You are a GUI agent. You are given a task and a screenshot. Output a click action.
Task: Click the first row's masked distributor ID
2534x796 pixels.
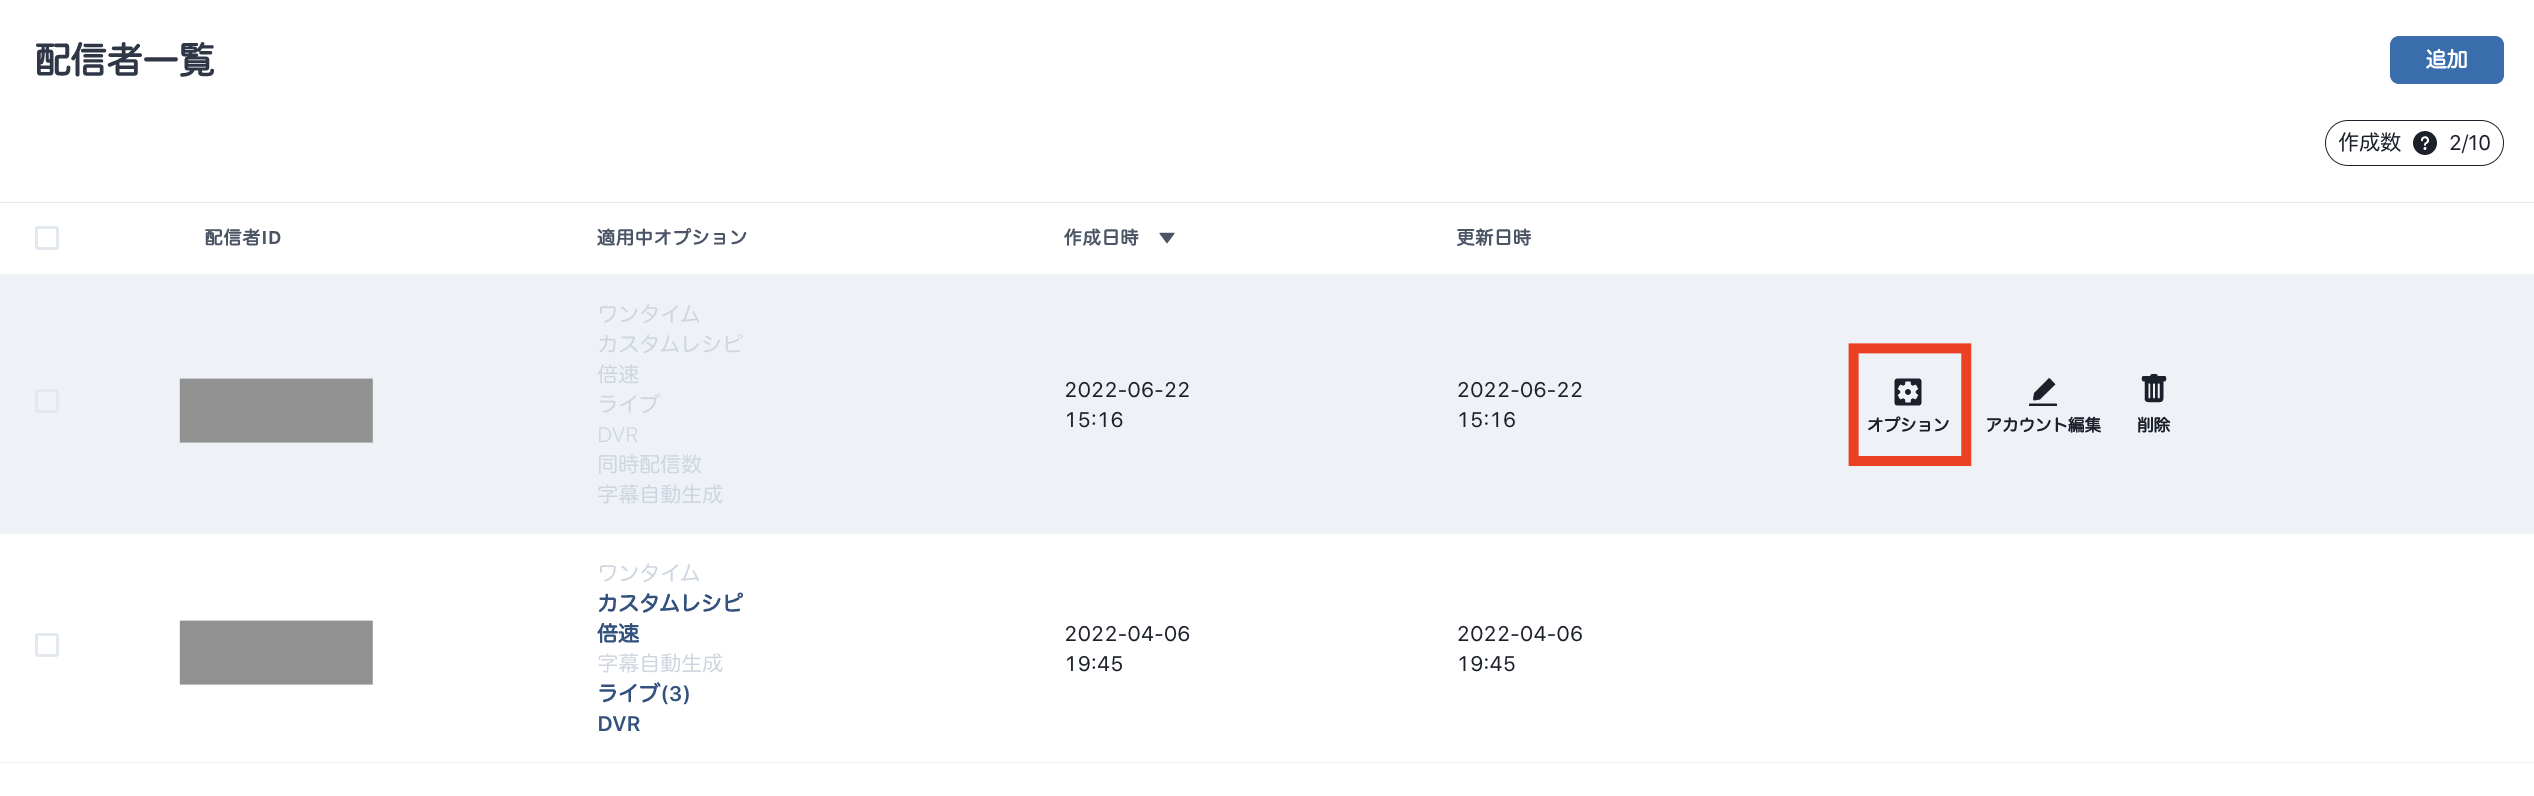click(276, 410)
